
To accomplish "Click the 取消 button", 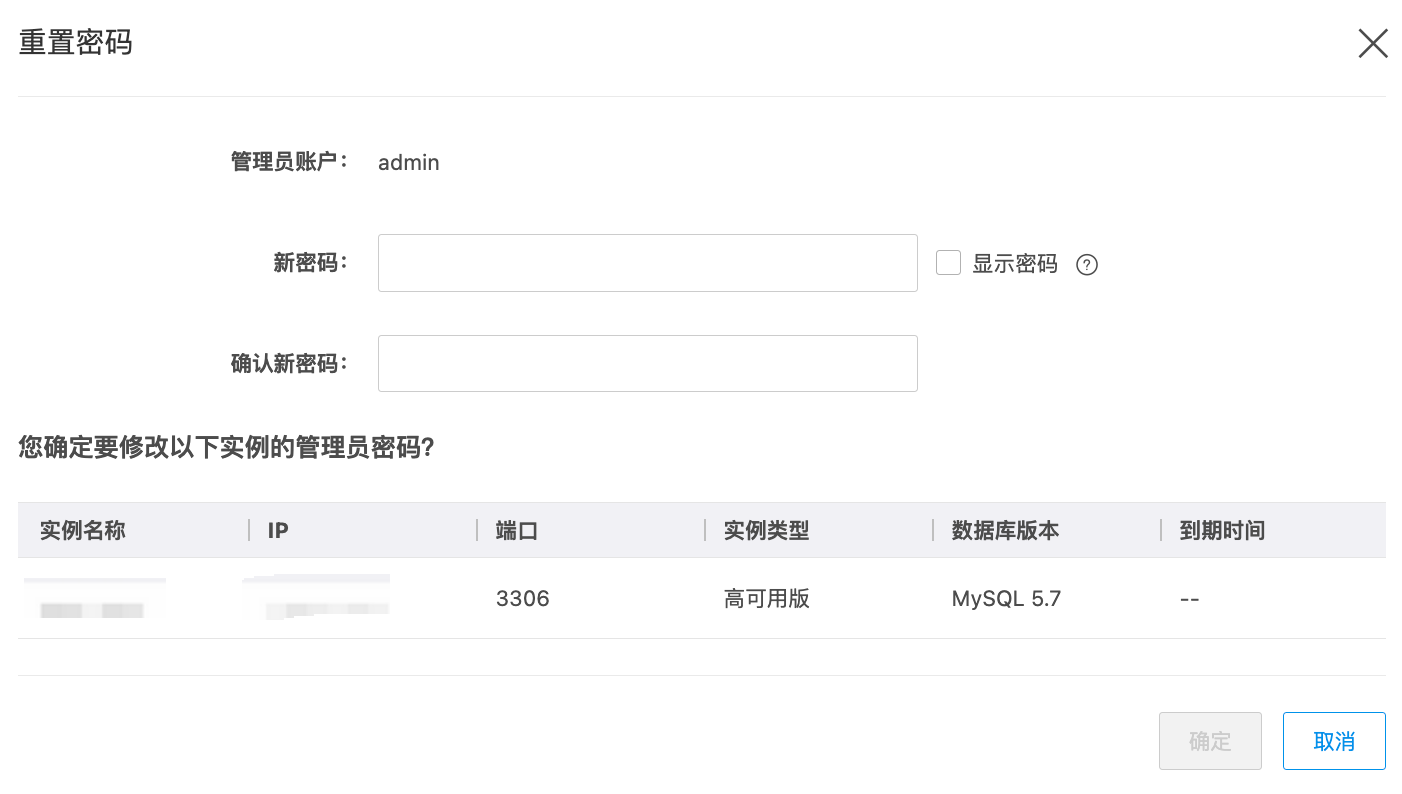I will click(1333, 741).
